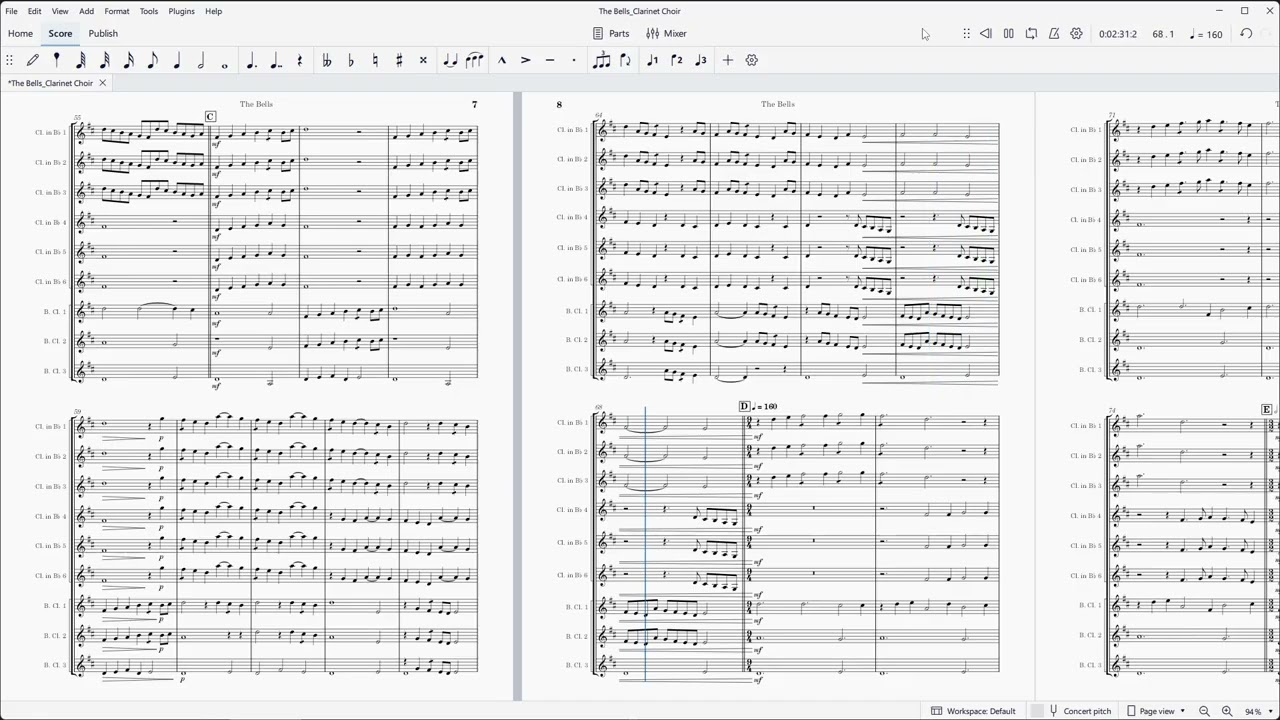Add an element with the plus button
1280x720 pixels.
tap(727, 60)
